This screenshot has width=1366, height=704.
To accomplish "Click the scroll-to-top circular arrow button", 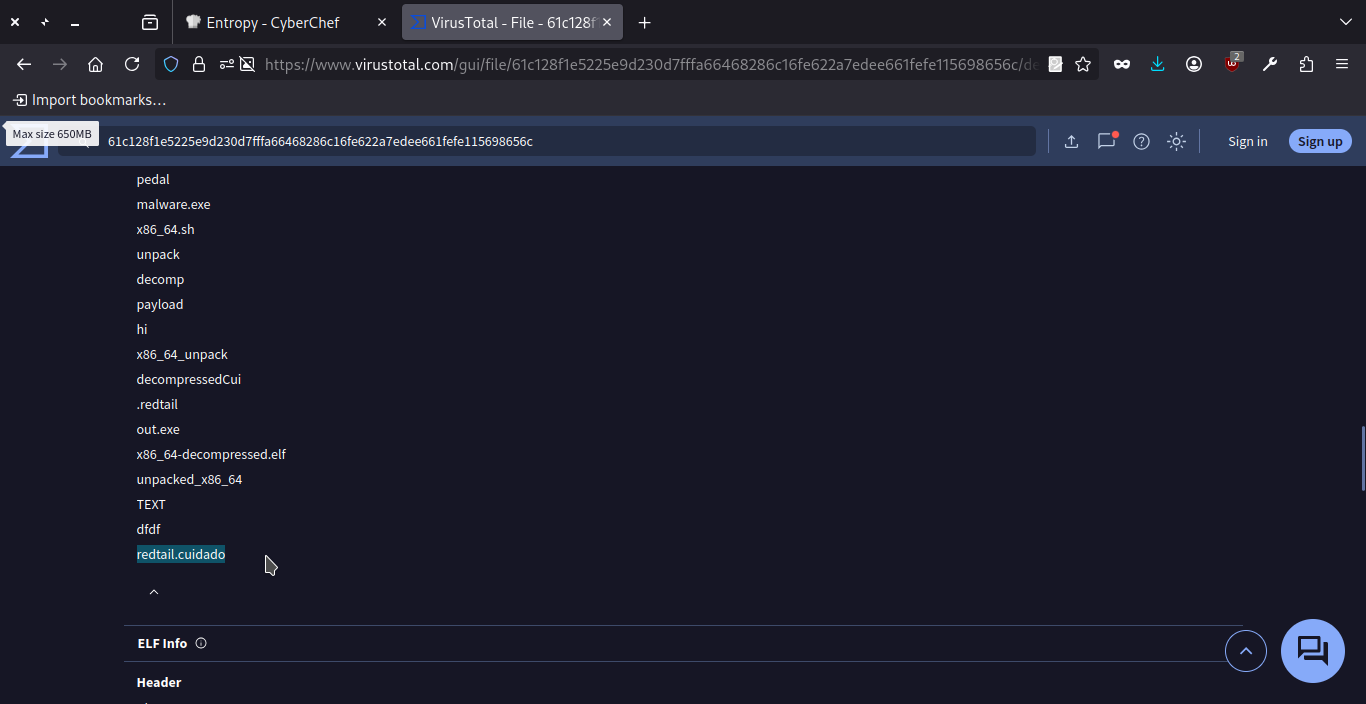I will pos(1245,651).
